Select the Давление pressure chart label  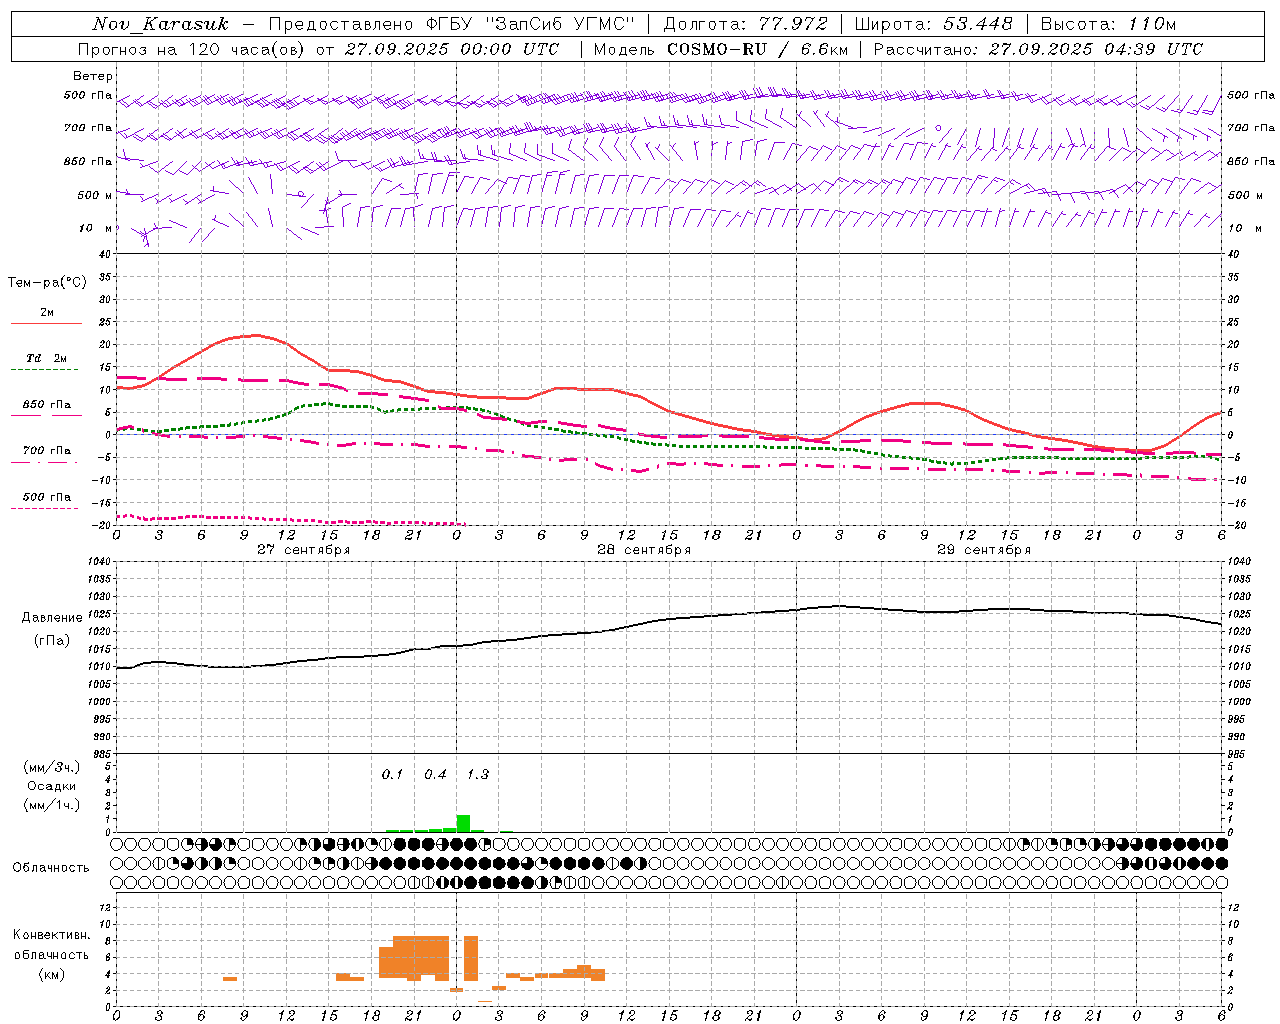click(52, 618)
